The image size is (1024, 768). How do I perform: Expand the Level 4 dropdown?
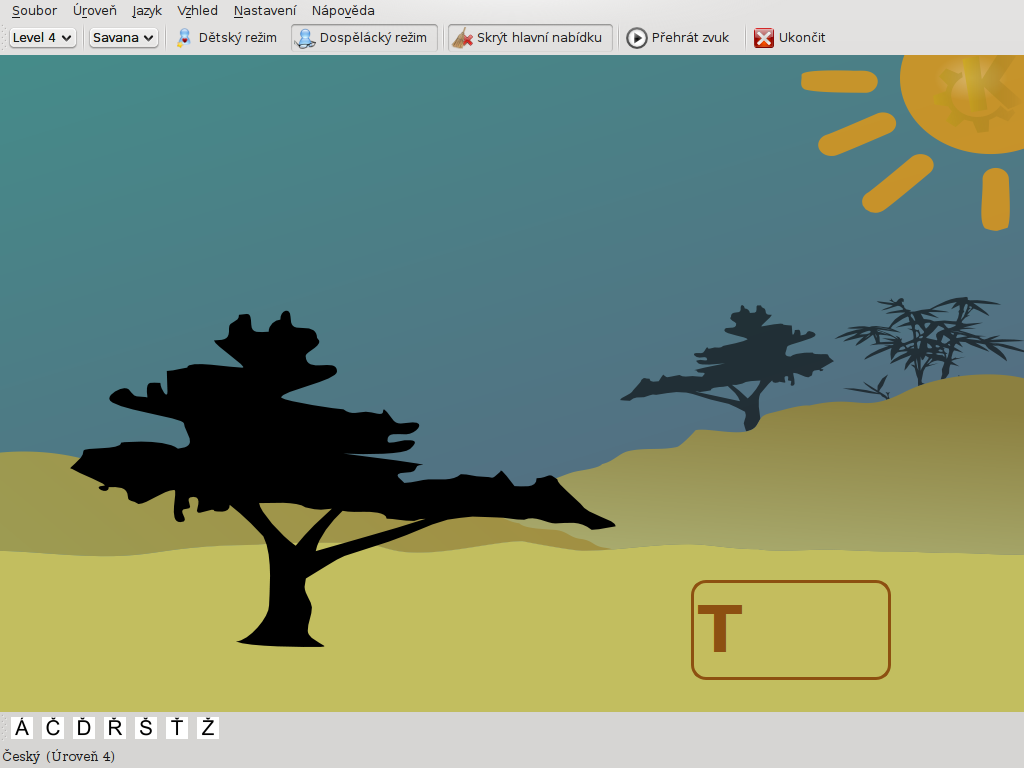click(x=42, y=37)
